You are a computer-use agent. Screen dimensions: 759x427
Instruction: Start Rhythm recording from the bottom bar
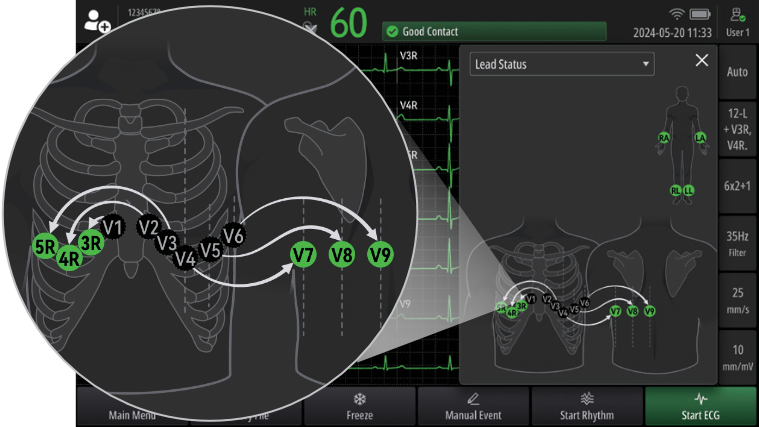tap(587, 406)
